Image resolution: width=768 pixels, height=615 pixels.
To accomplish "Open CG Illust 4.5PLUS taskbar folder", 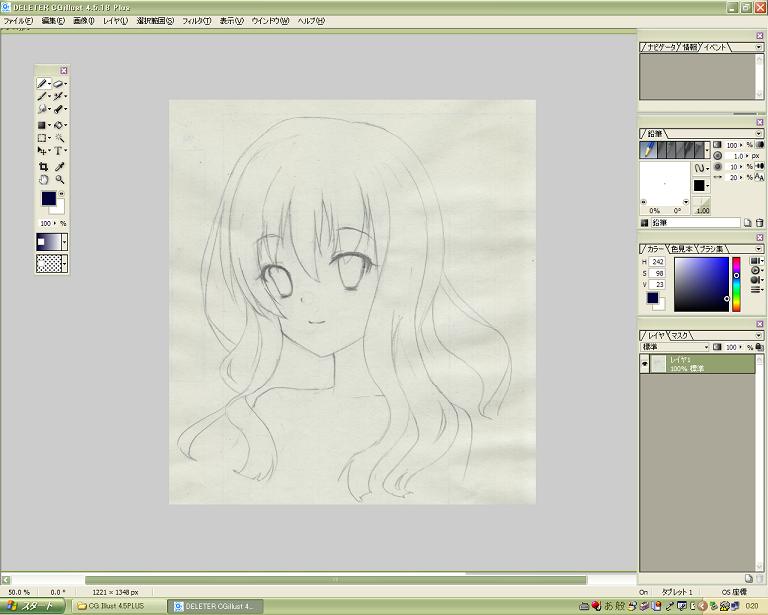I will point(118,606).
